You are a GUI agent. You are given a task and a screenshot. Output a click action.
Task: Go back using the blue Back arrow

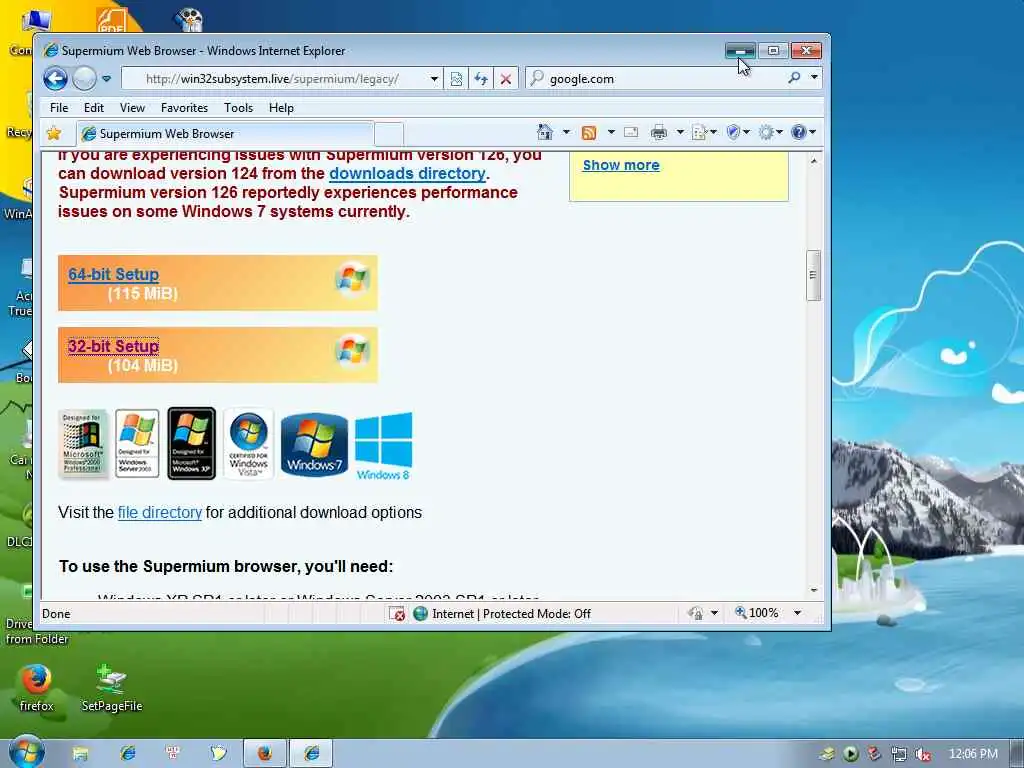56,79
